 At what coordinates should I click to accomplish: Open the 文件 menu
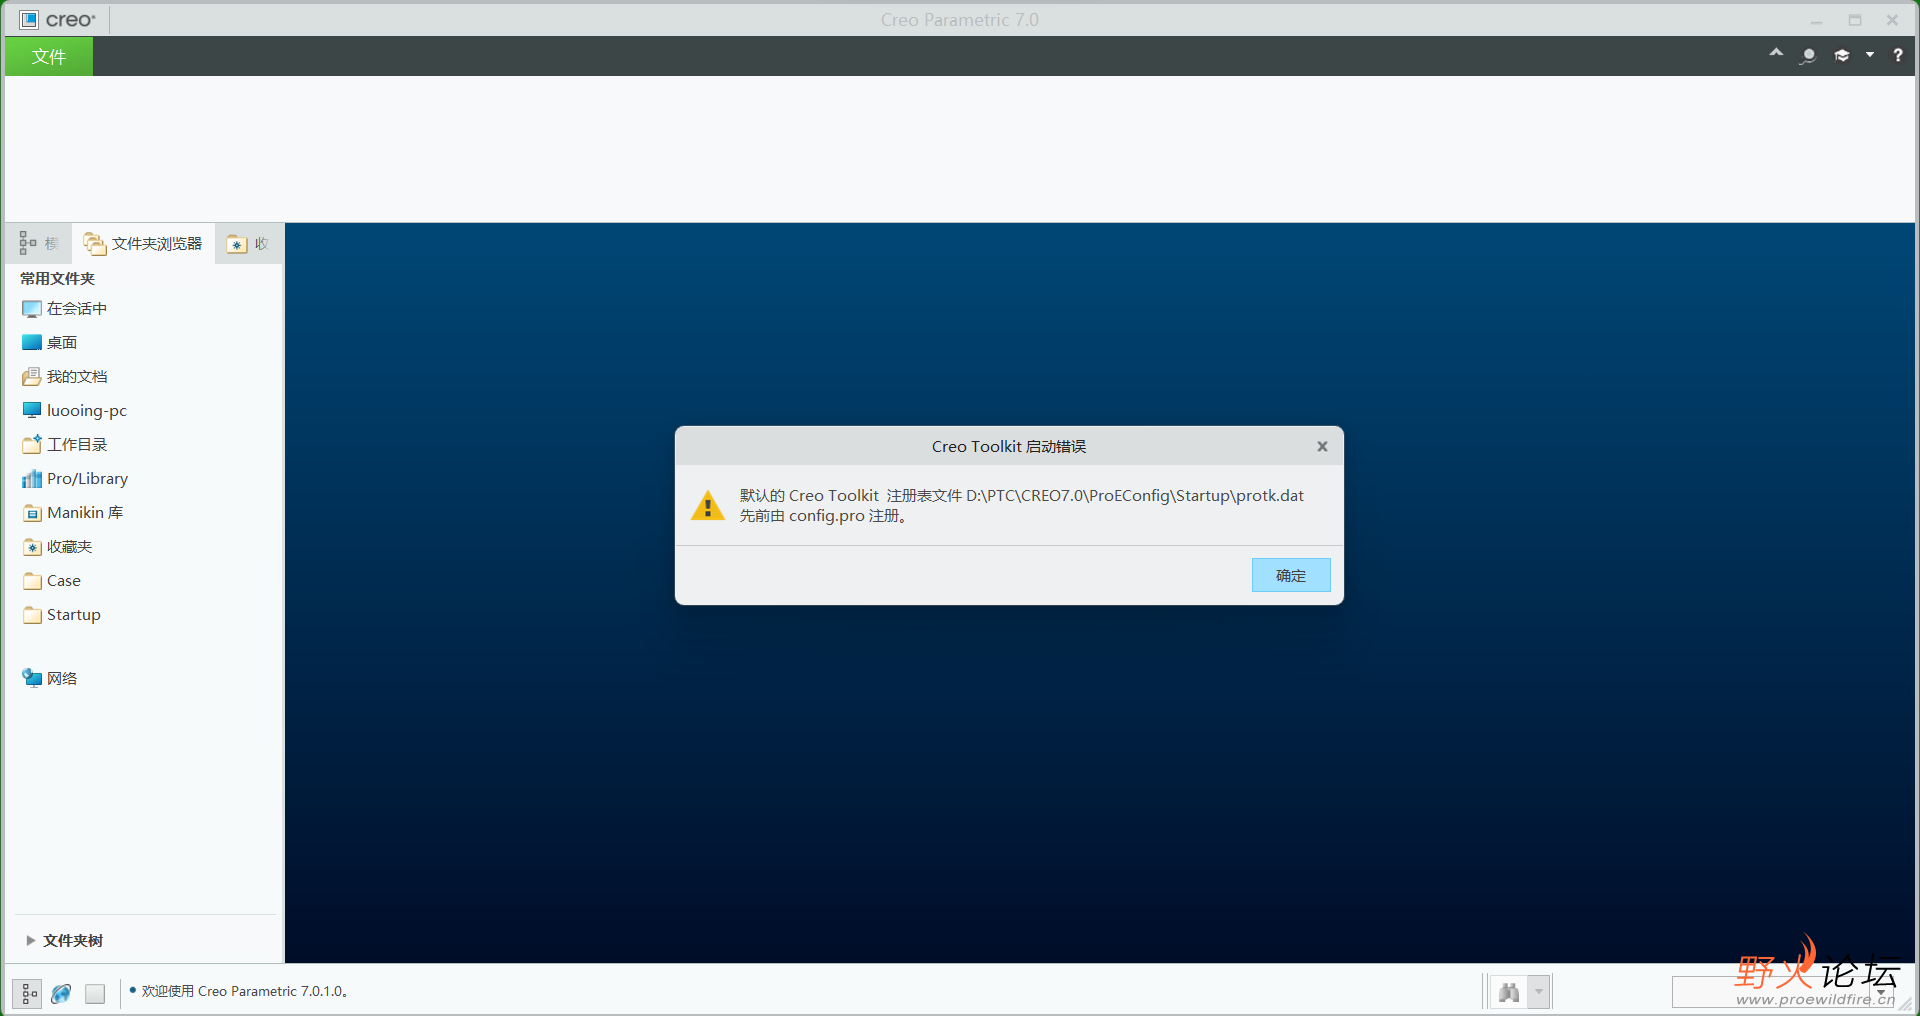tap(49, 56)
